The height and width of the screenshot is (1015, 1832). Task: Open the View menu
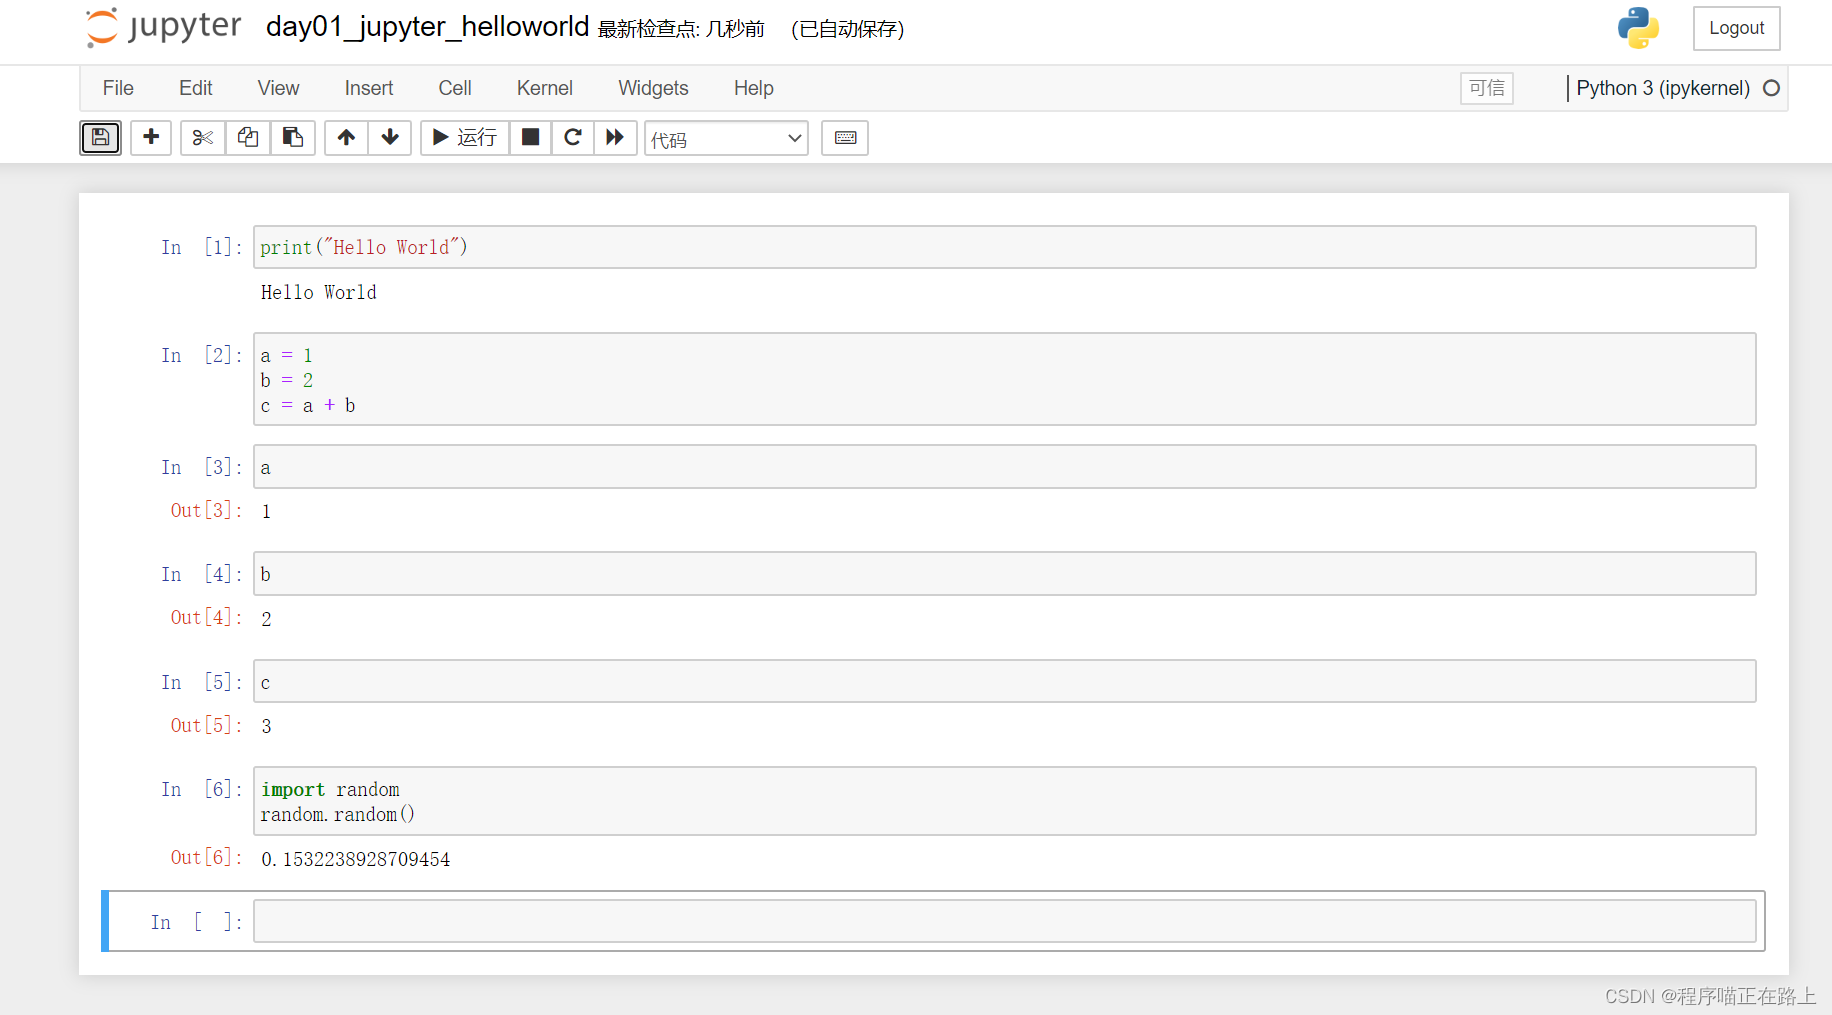[278, 88]
